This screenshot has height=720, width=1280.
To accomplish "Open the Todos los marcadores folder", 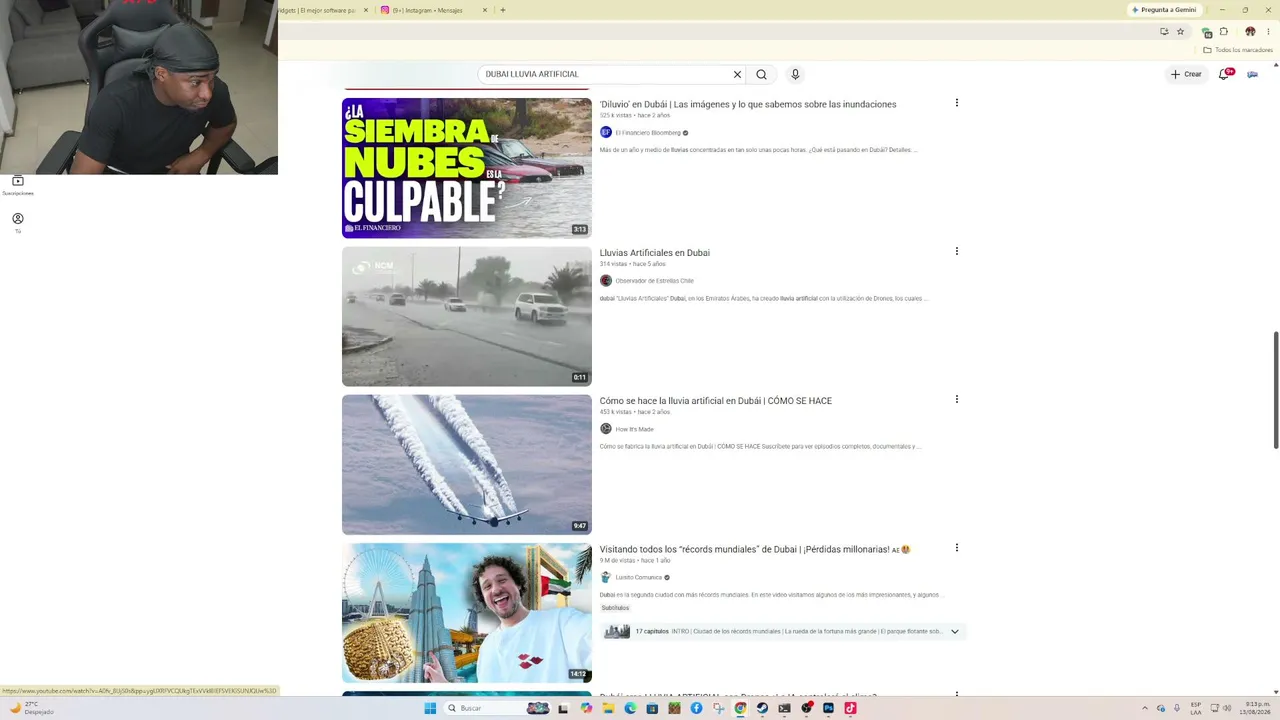I will [x=1238, y=50].
